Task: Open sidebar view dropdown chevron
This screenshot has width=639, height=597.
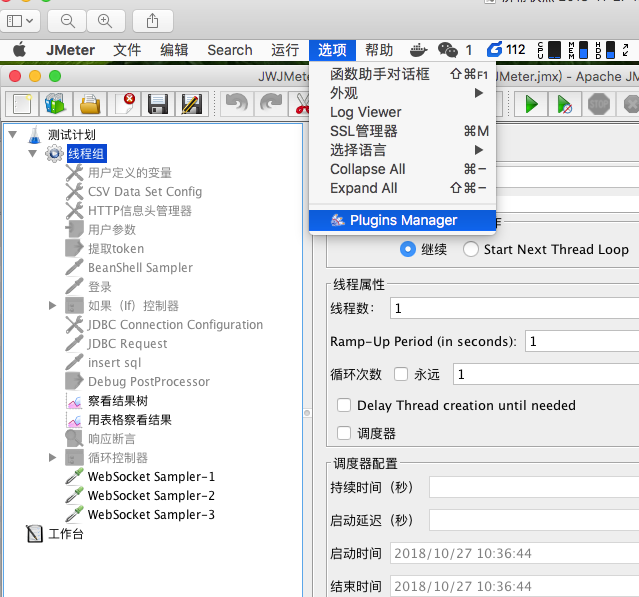Action: (x=30, y=20)
